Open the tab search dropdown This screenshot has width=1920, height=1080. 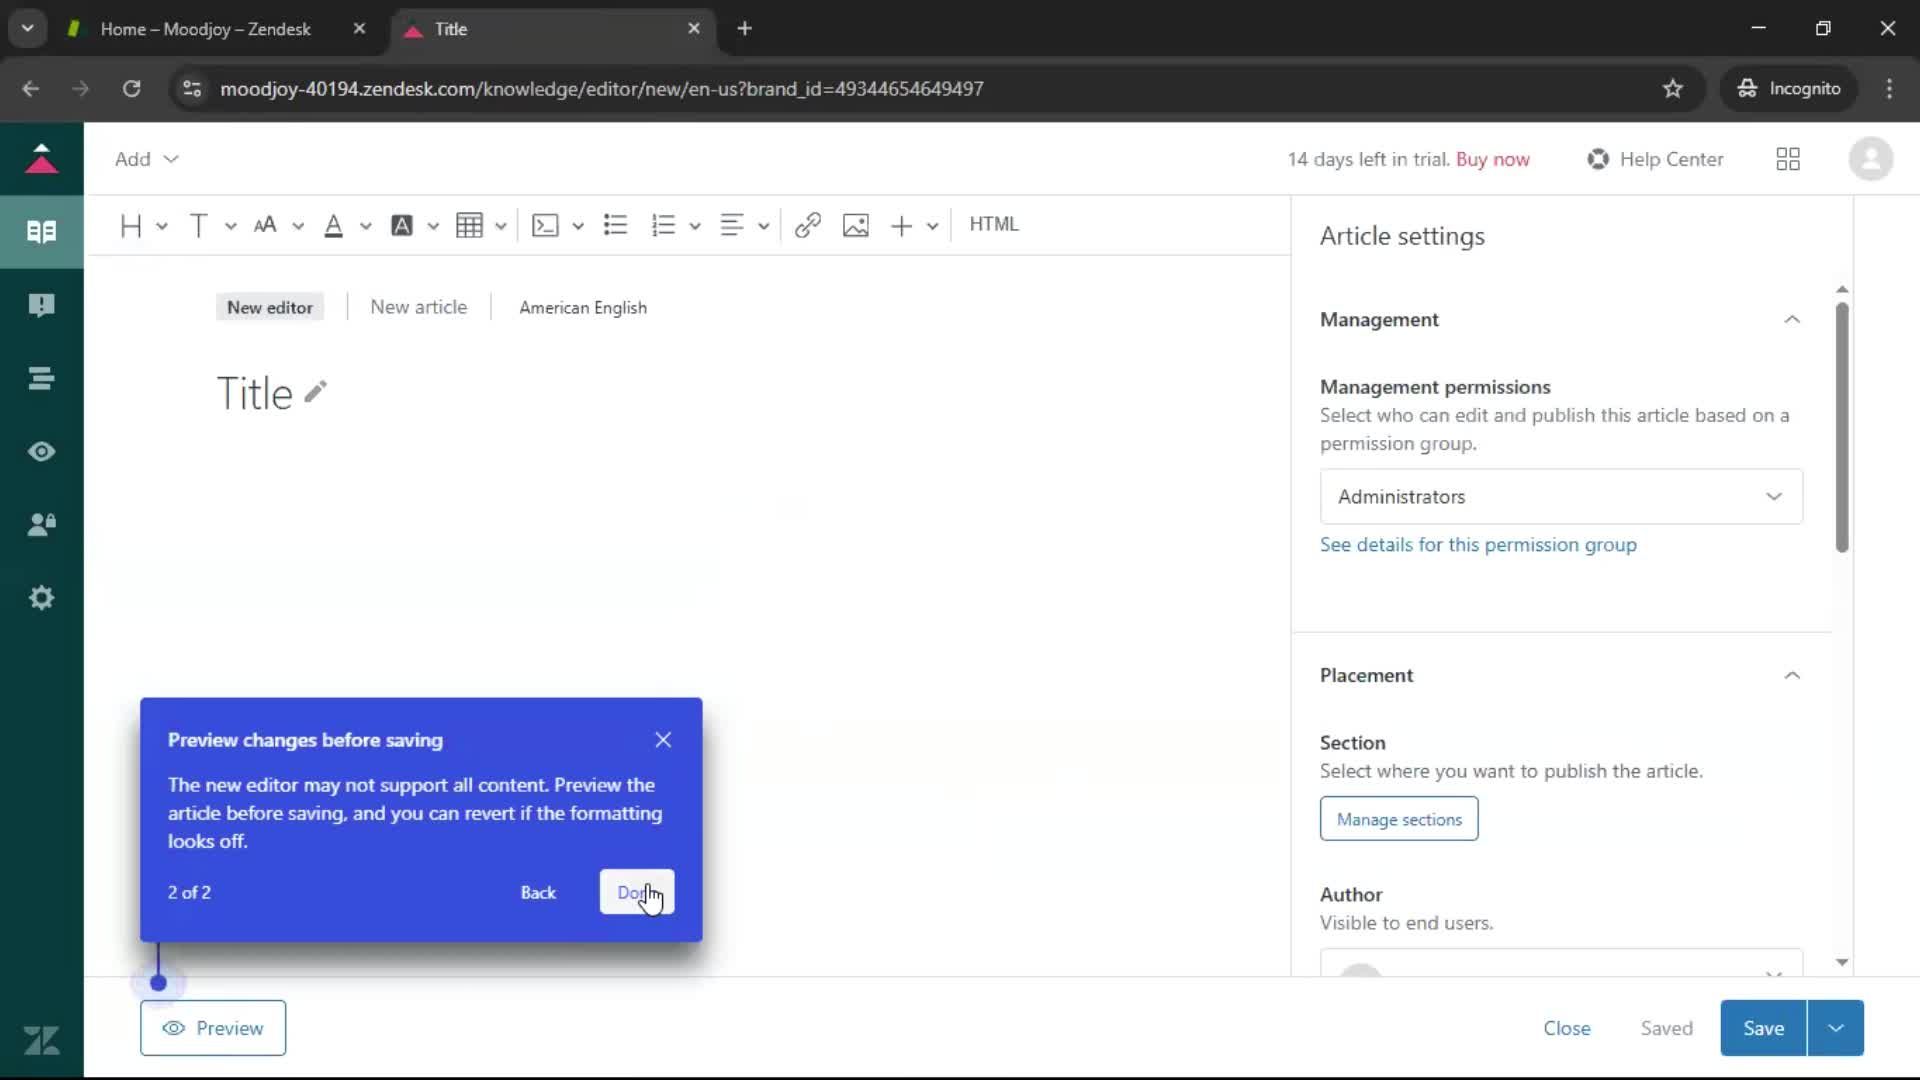point(28,28)
